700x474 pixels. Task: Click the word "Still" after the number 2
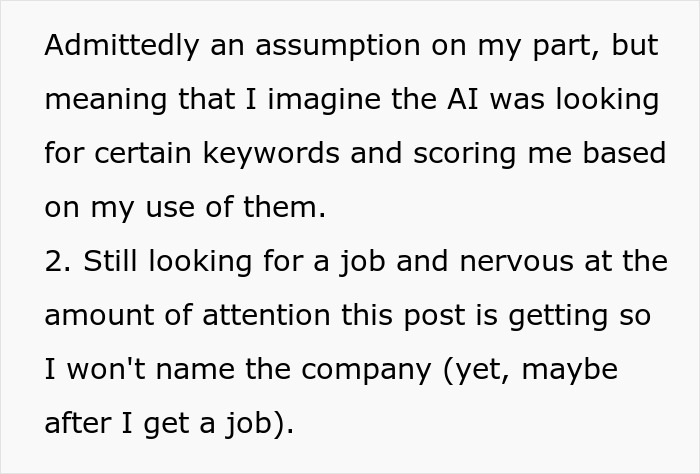109,262
